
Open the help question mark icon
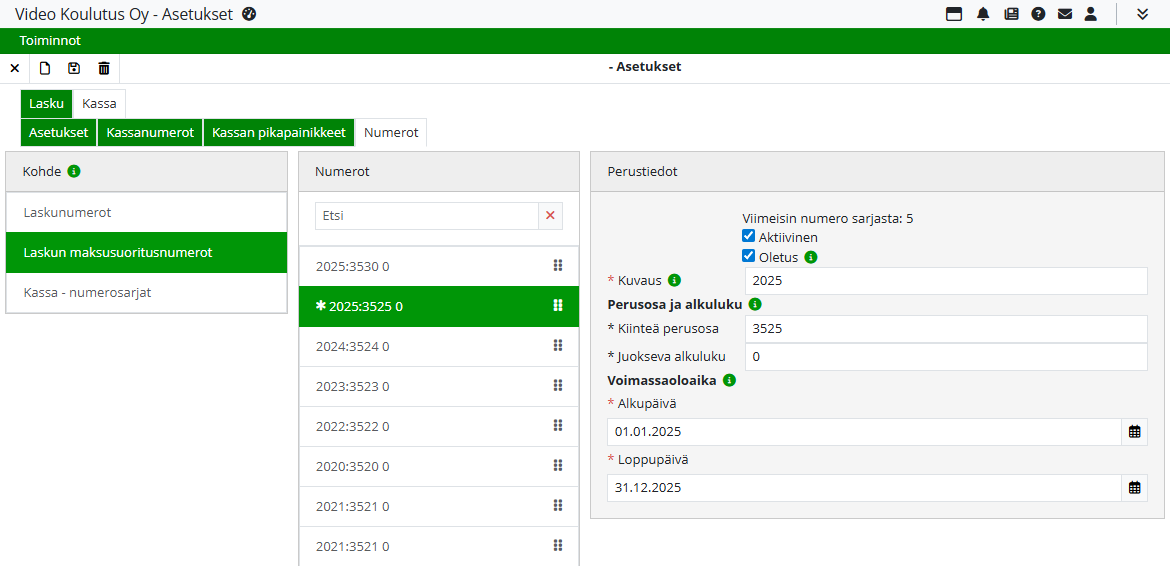(x=1039, y=14)
